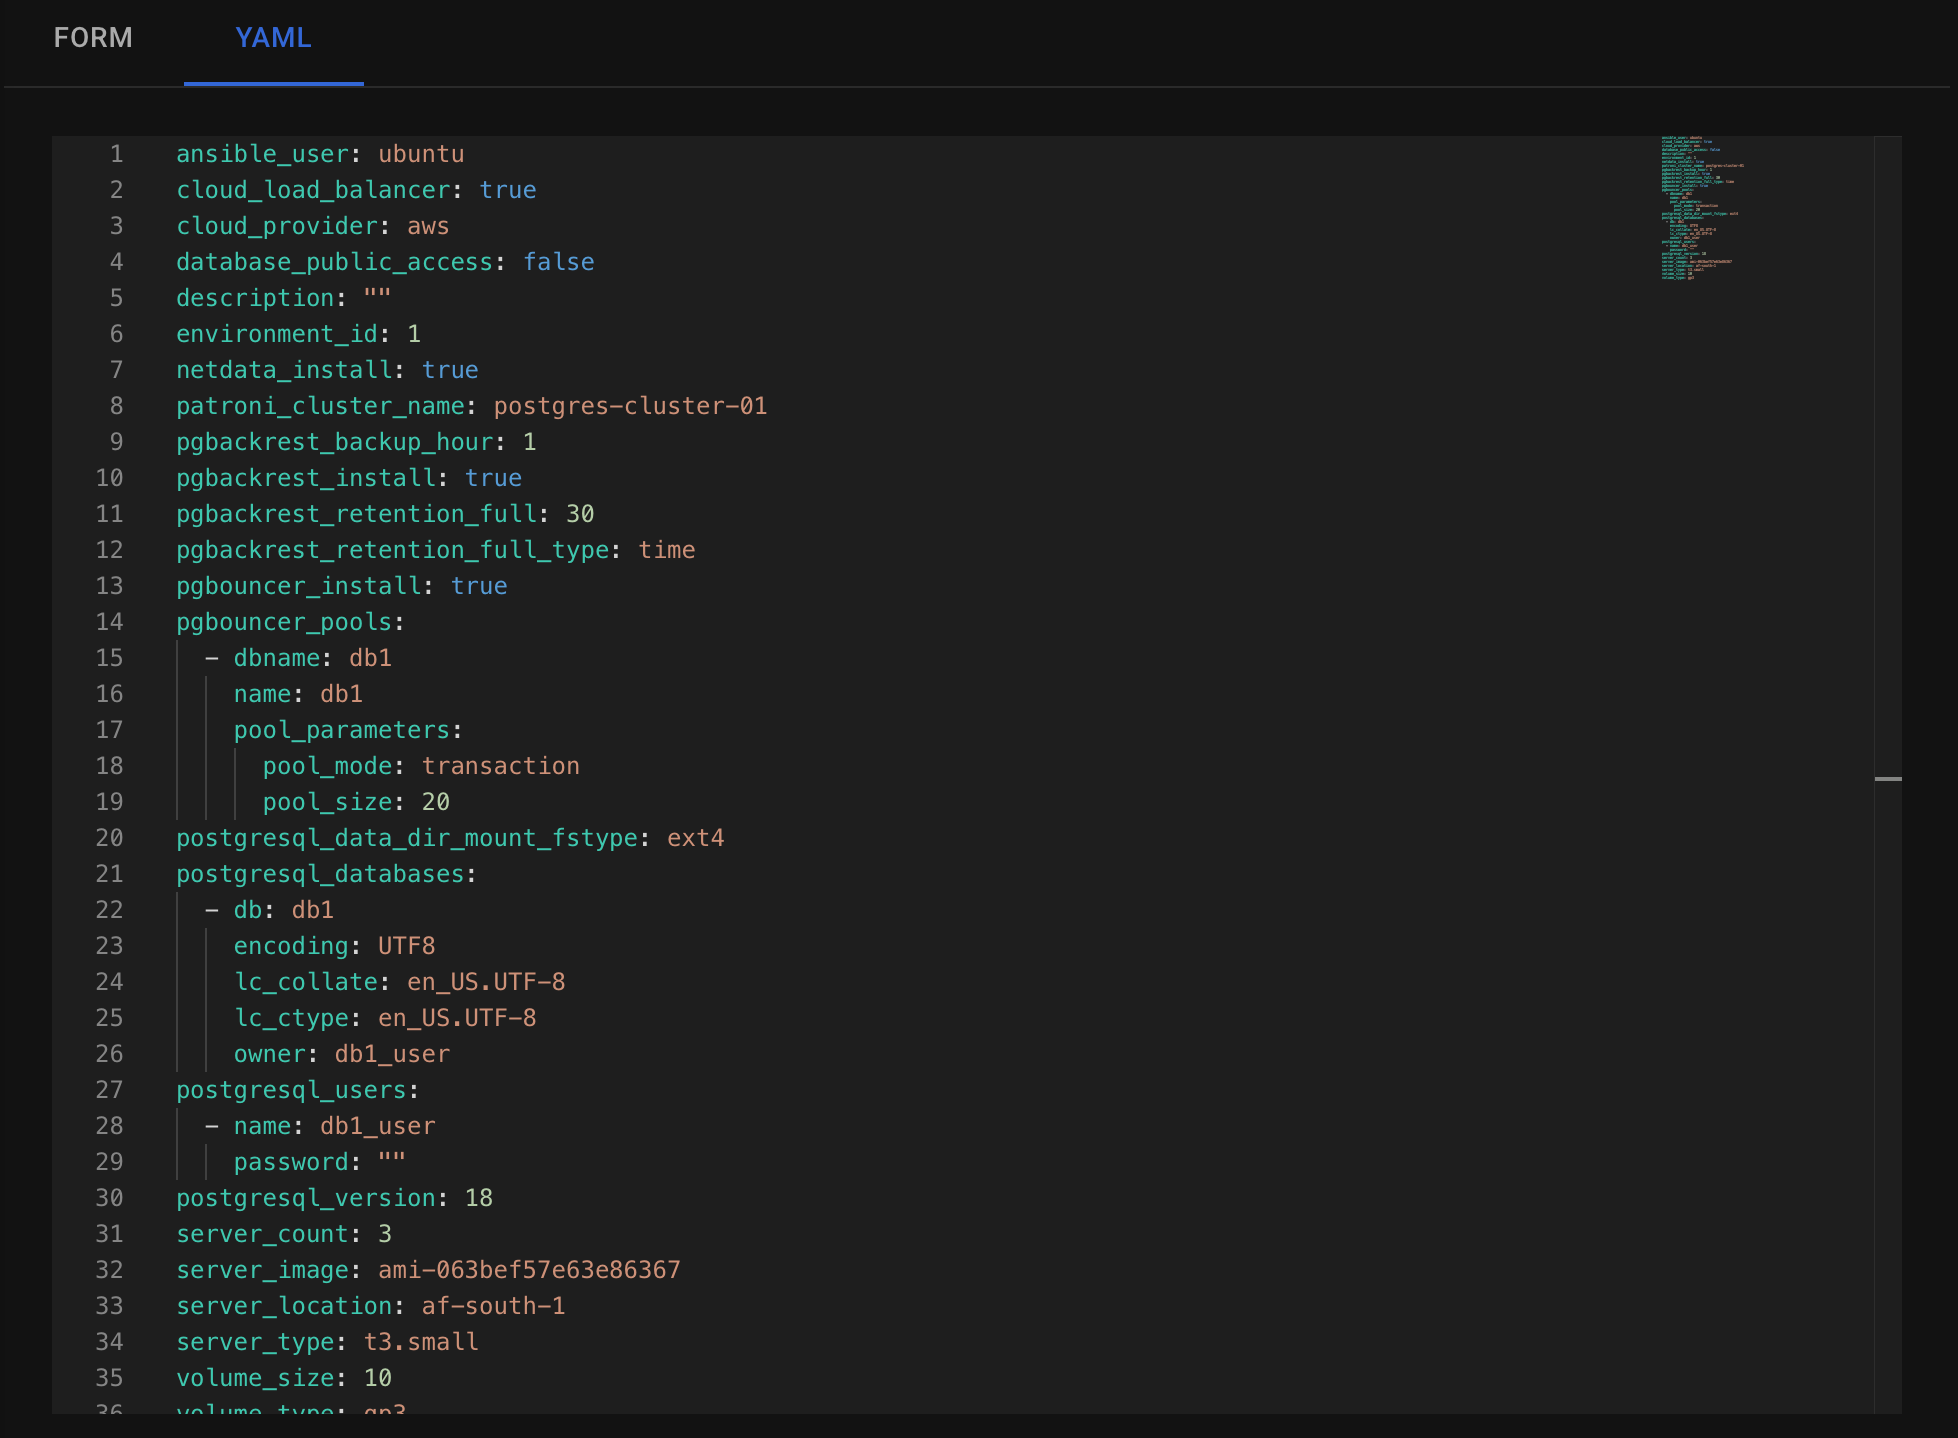Click line number 27 in gutter
Screen dimensions: 1958x1438
pyautogui.click(x=110, y=1090)
